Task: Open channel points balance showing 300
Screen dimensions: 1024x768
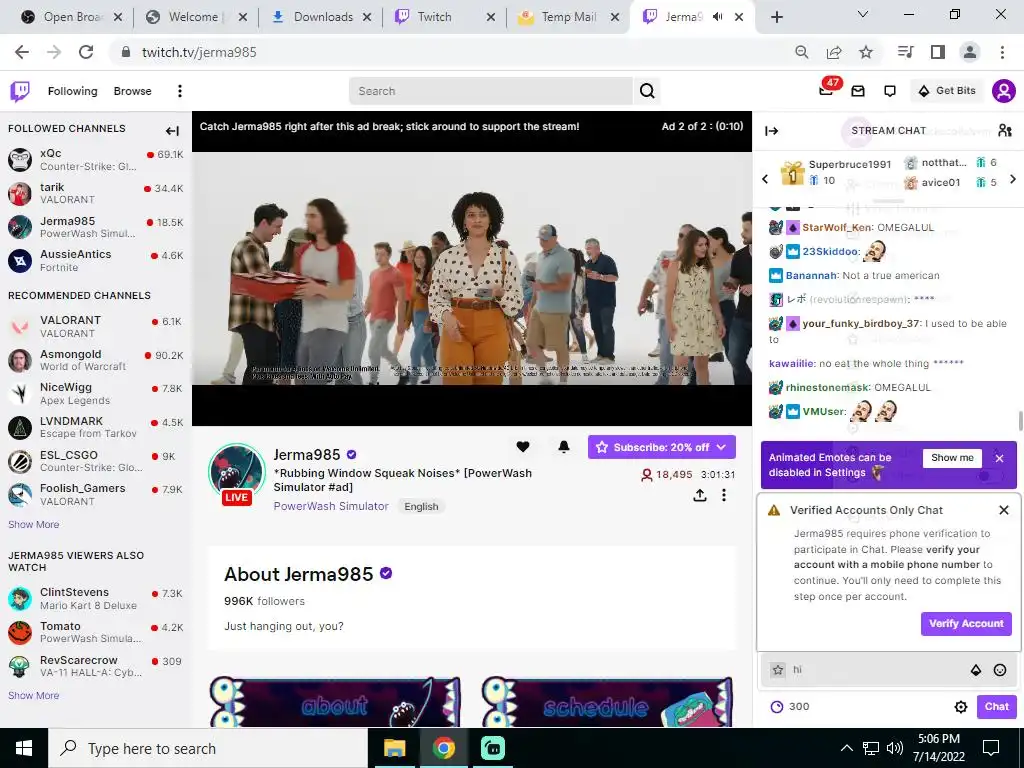Action: click(790, 707)
